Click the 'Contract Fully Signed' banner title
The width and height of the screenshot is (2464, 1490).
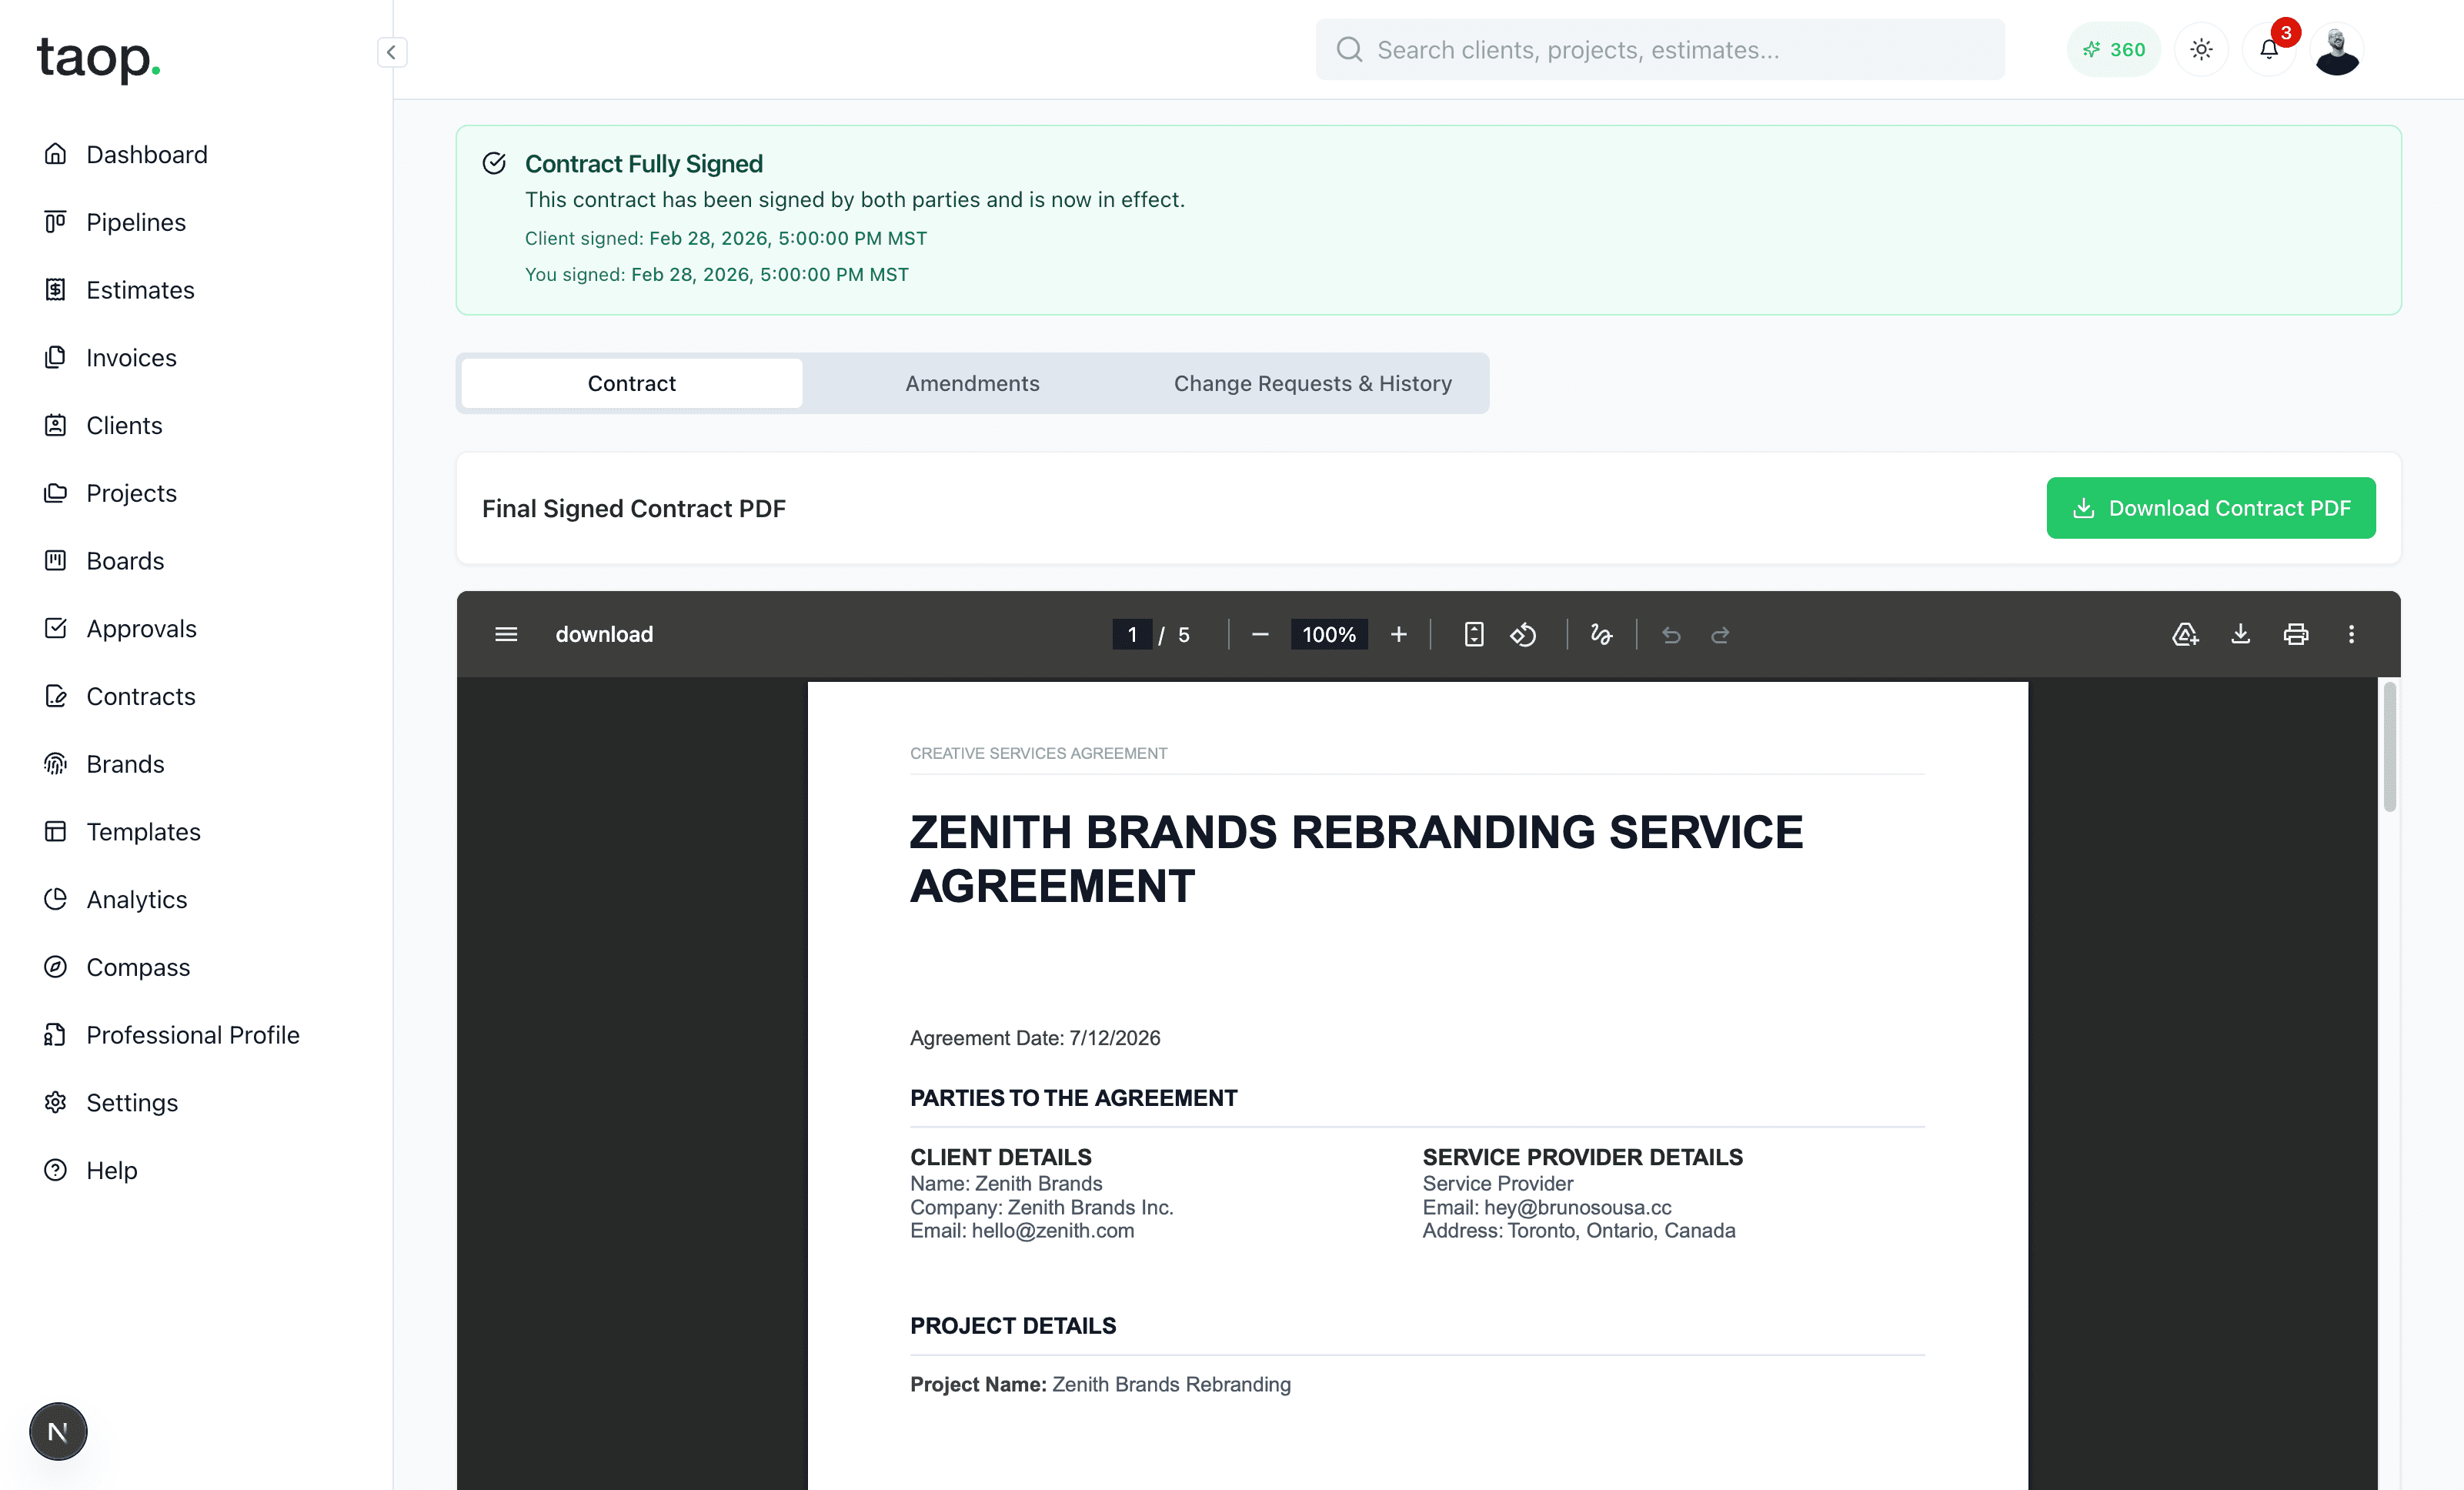tap(644, 163)
